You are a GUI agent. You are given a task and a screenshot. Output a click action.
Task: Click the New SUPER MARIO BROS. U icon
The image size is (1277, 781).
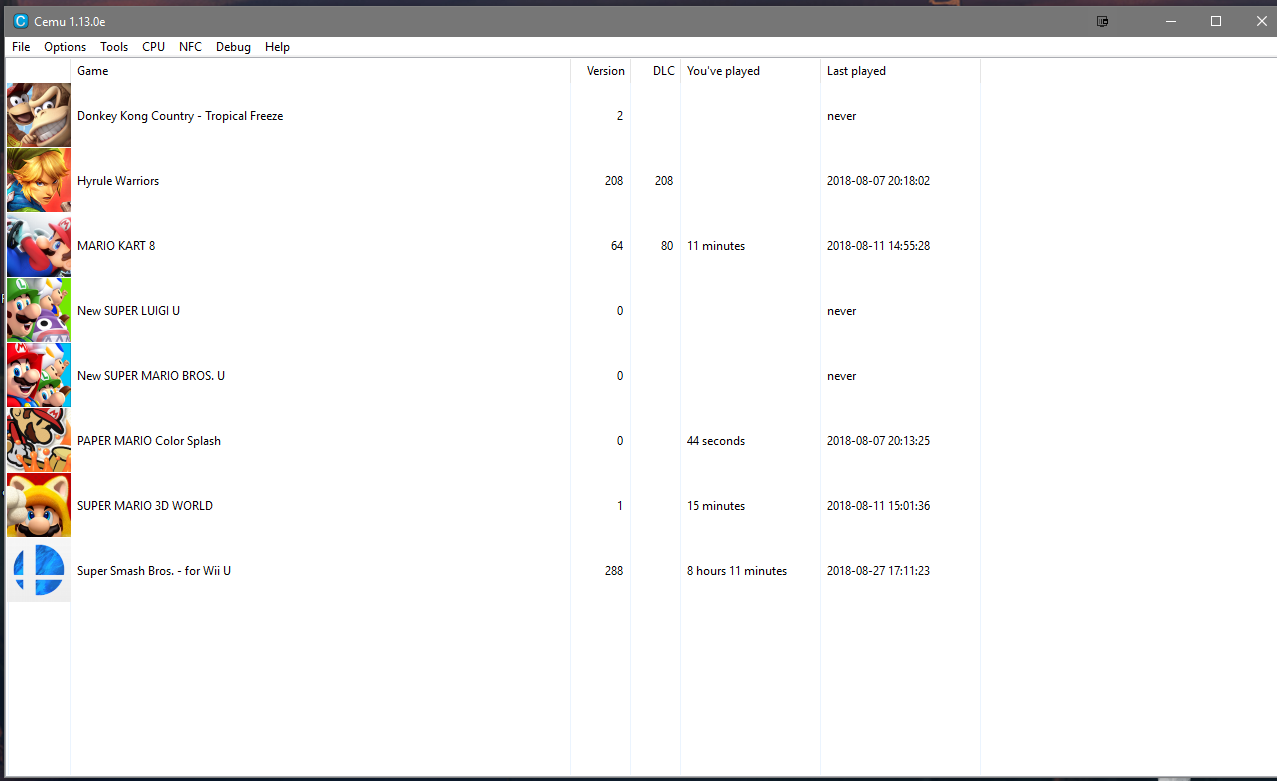pos(39,375)
